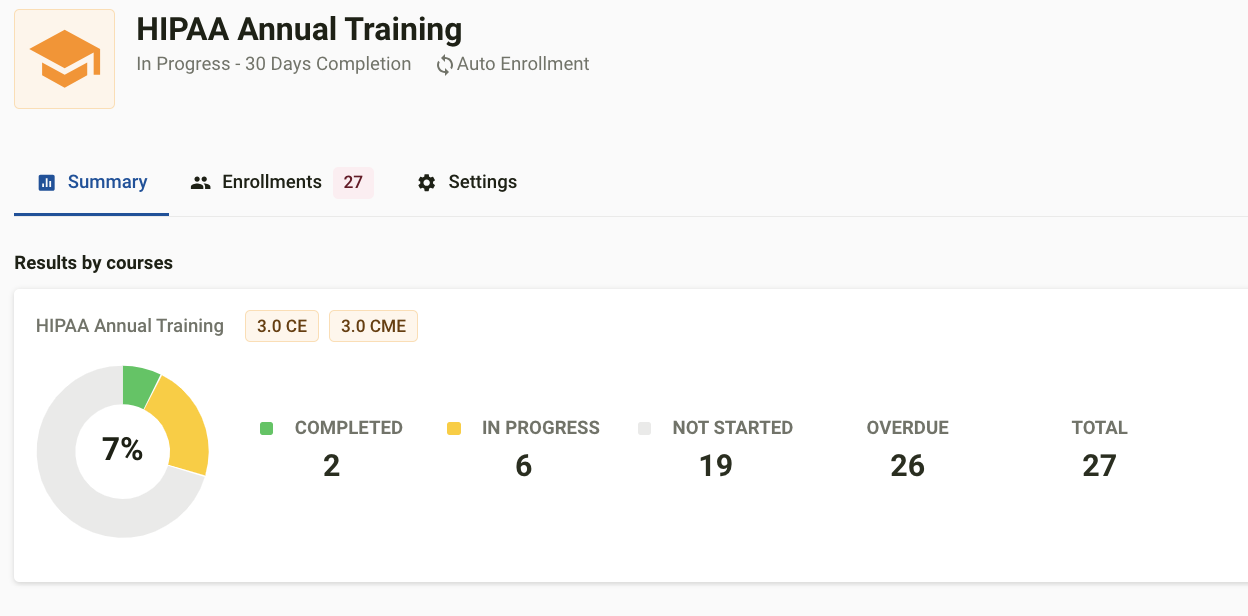Open the Settings tab
Viewport: 1248px width, 616px height.
pos(467,182)
